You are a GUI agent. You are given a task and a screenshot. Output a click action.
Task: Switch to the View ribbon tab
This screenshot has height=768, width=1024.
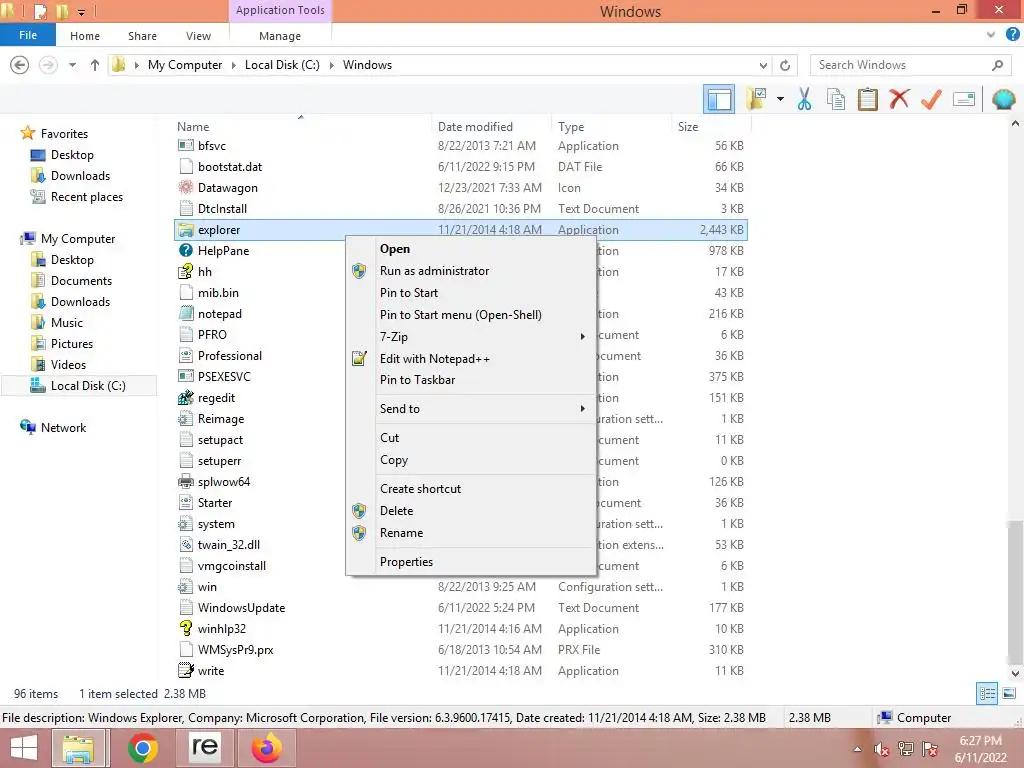pos(198,36)
